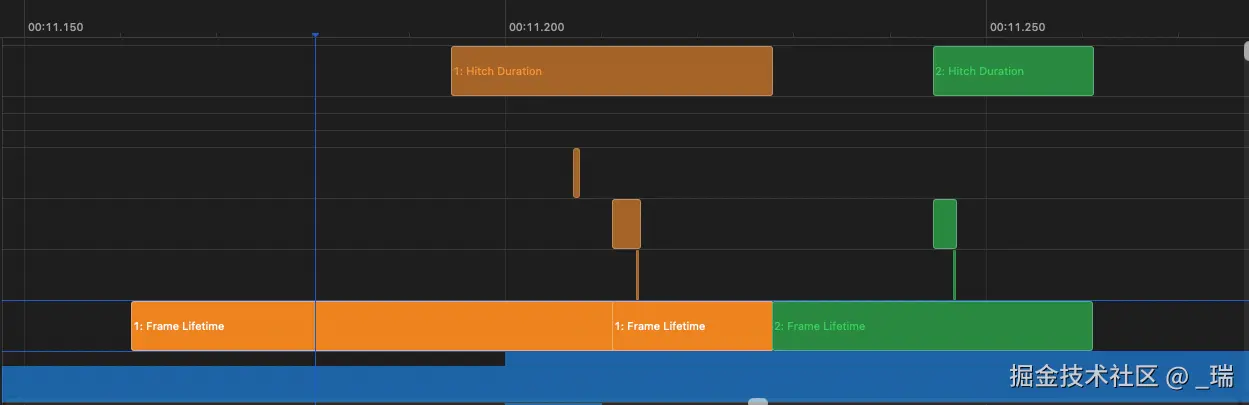Click the 00:11.200 ruler timestamp
1249x405 pixels.
[x=536, y=27]
